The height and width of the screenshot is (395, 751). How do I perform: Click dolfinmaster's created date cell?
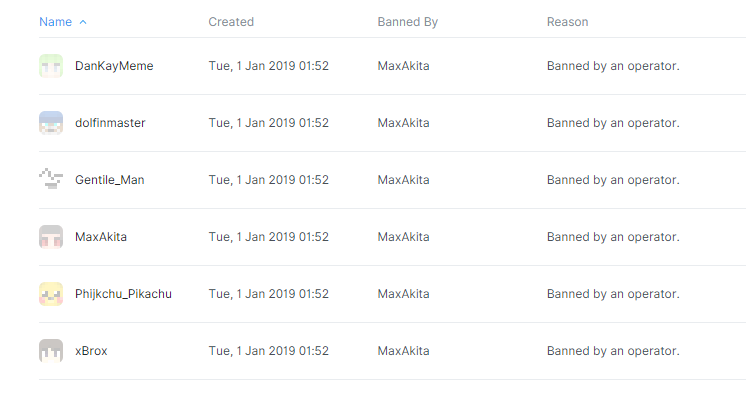pyautogui.click(x=269, y=123)
